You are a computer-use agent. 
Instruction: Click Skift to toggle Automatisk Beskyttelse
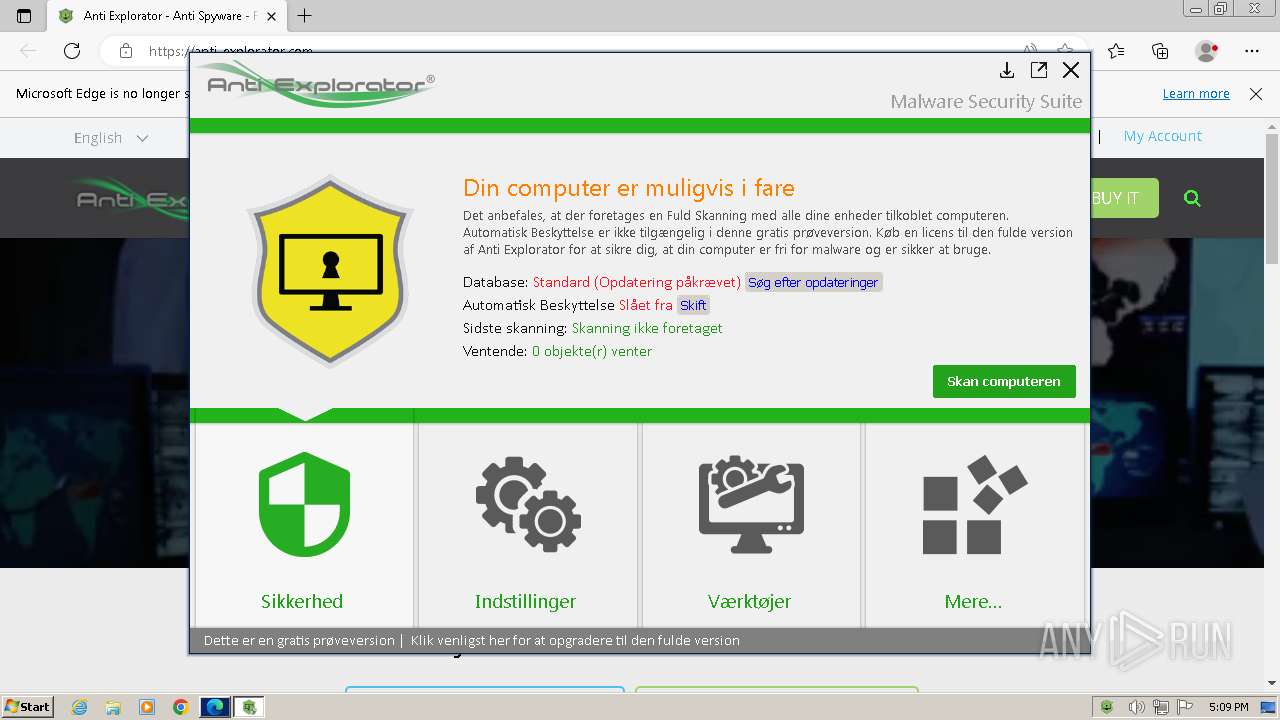[693, 305]
